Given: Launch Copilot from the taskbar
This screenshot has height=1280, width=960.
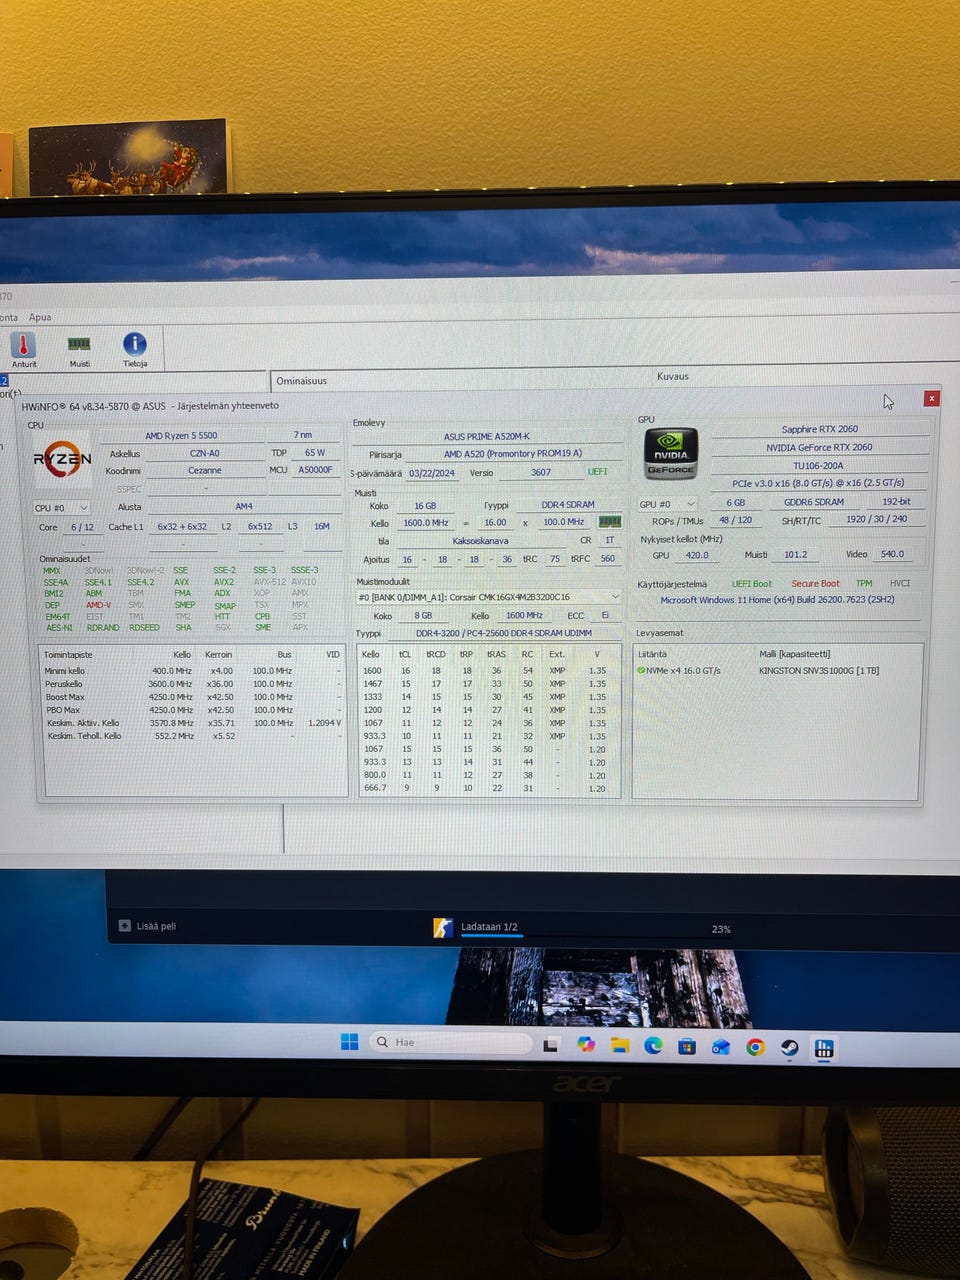Looking at the screenshot, I should coord(586,1044).
